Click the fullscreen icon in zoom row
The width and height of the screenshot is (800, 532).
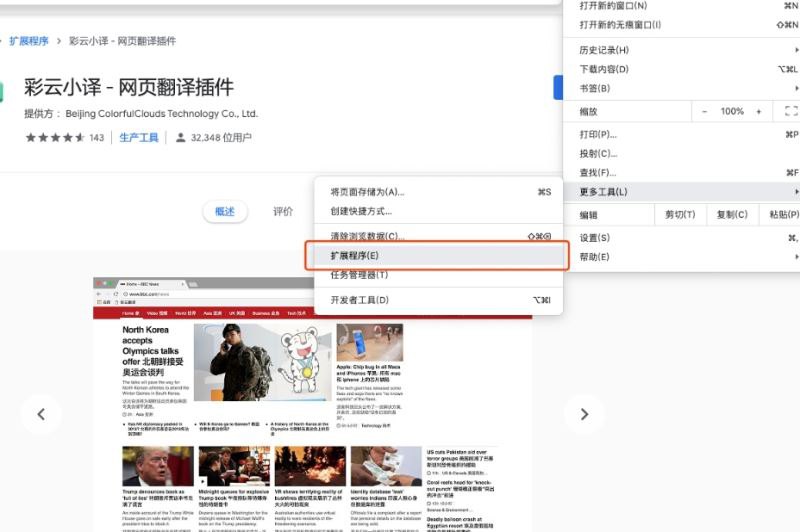coord(790,111)
